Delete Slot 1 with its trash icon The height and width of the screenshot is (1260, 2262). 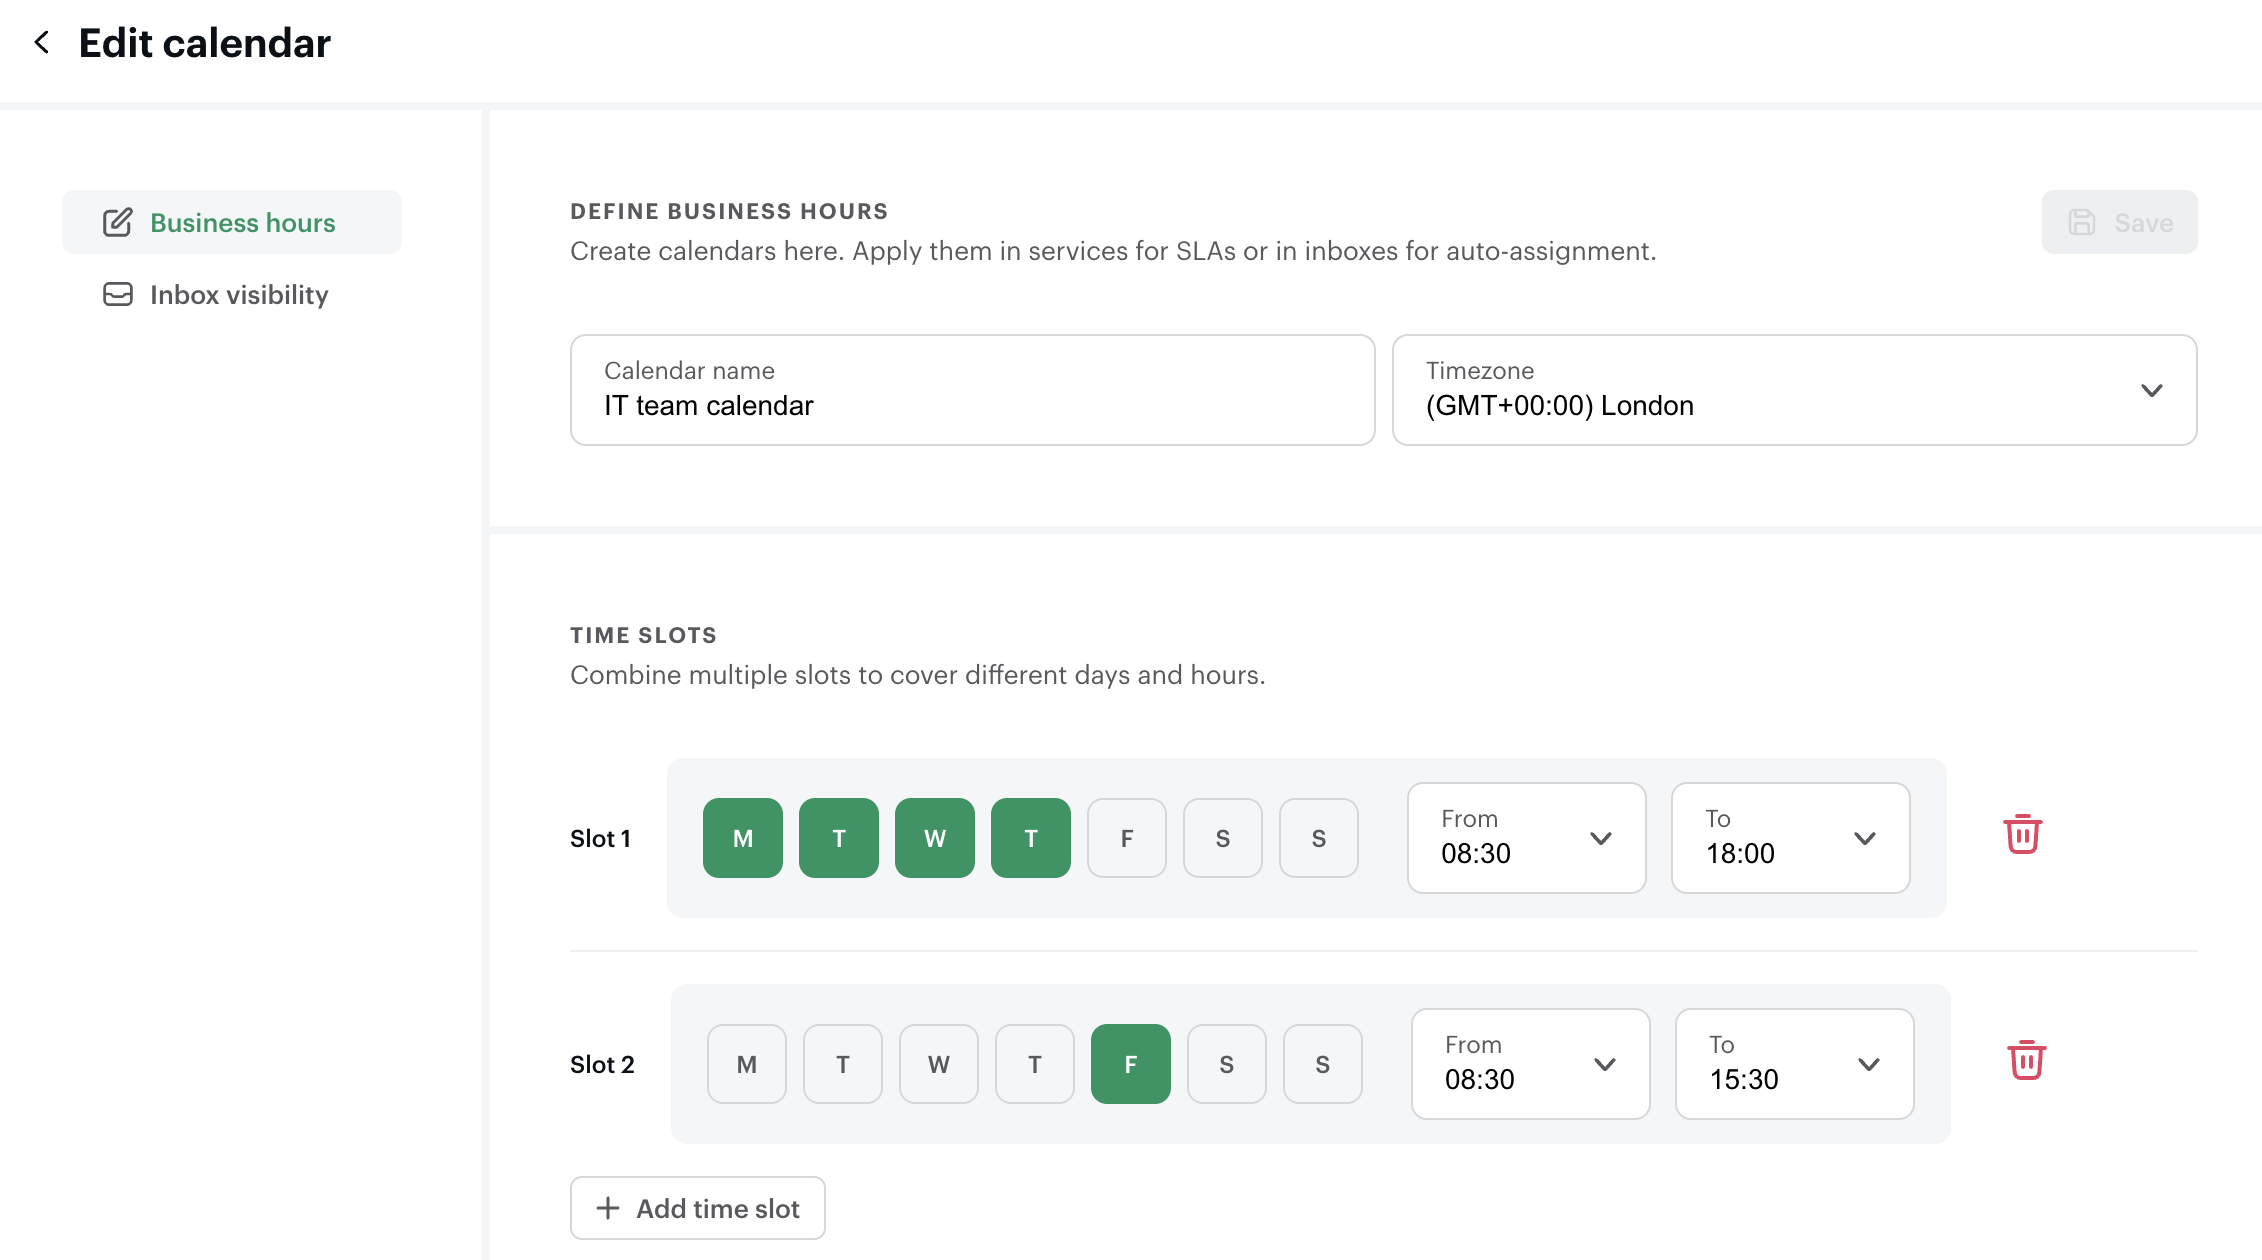click(x=2022, y=834)
